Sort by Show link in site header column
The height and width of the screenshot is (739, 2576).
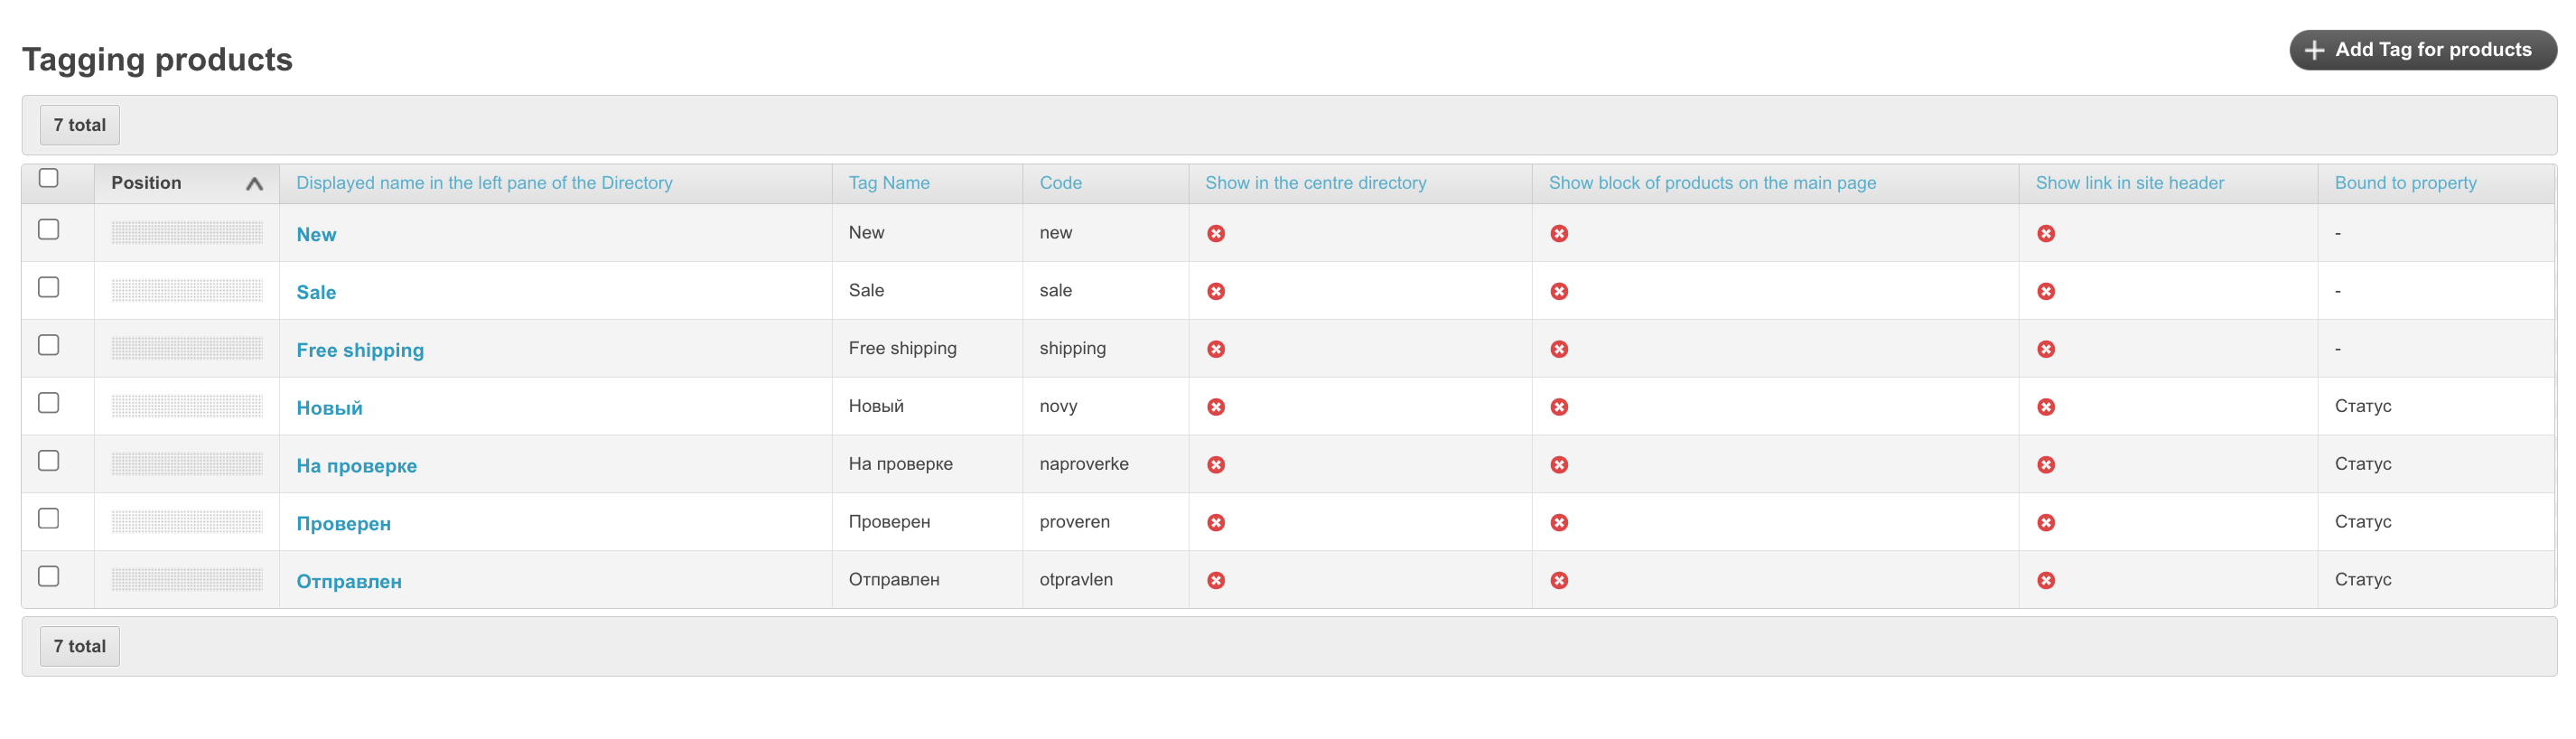click(2129, 183)
